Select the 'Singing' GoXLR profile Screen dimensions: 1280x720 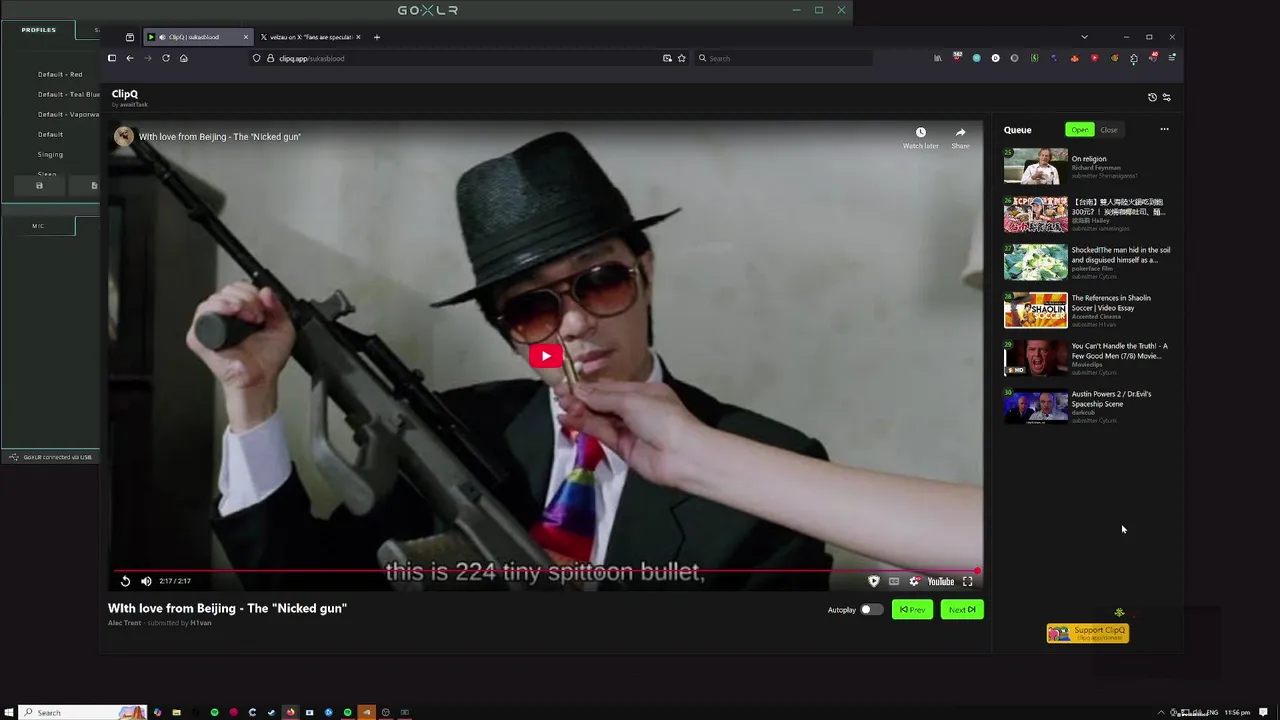pos(50,154)
